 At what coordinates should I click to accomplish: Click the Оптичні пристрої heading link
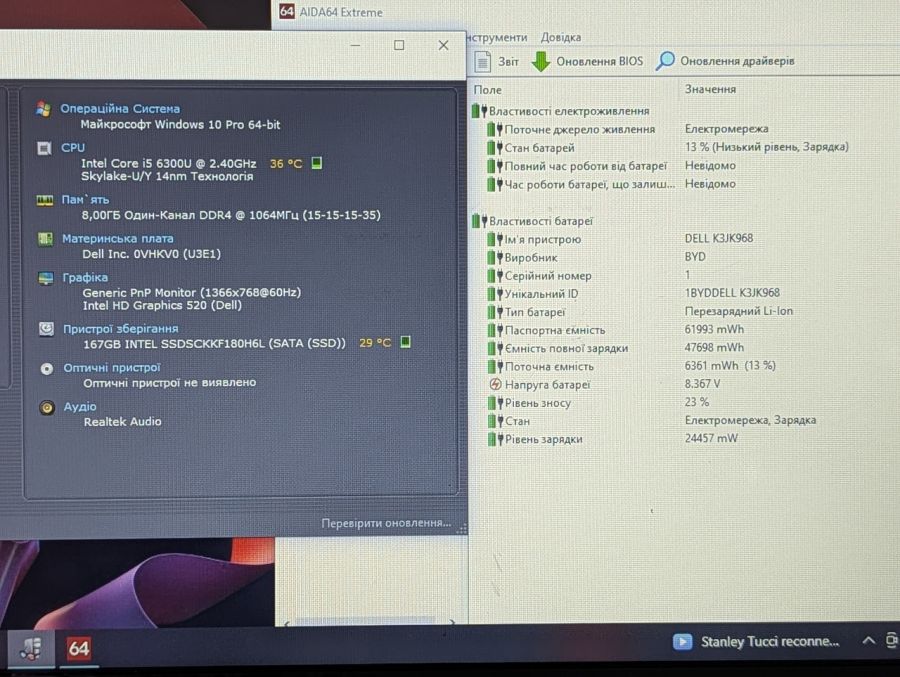(x=112, y=367)
